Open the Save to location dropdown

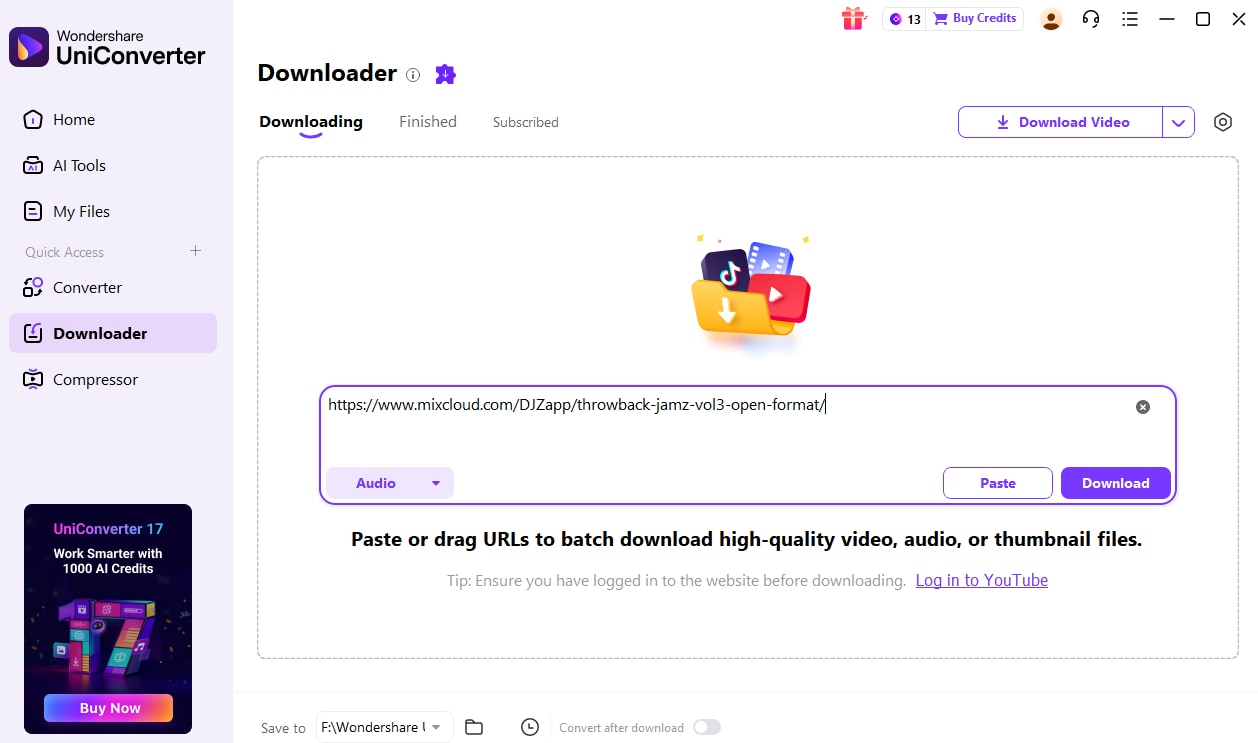click(x=384, y=727)
